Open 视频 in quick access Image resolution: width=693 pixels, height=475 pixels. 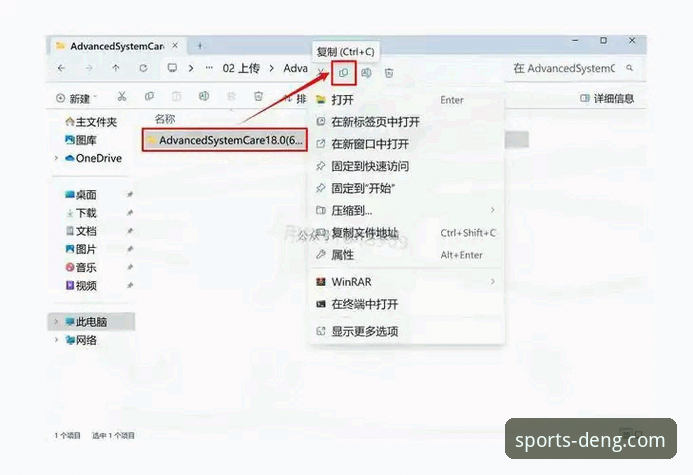coord(80,285)
